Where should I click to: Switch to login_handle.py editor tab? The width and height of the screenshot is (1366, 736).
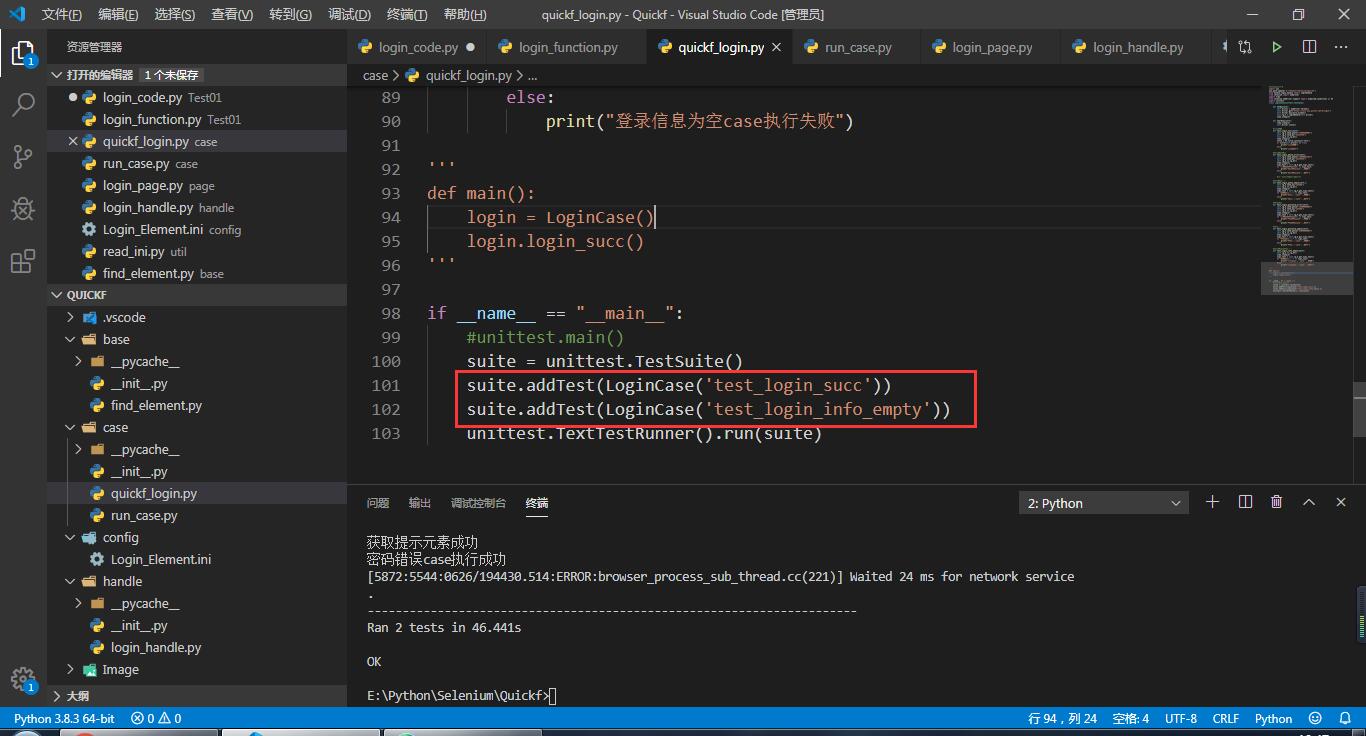[x=1138, y=47]
